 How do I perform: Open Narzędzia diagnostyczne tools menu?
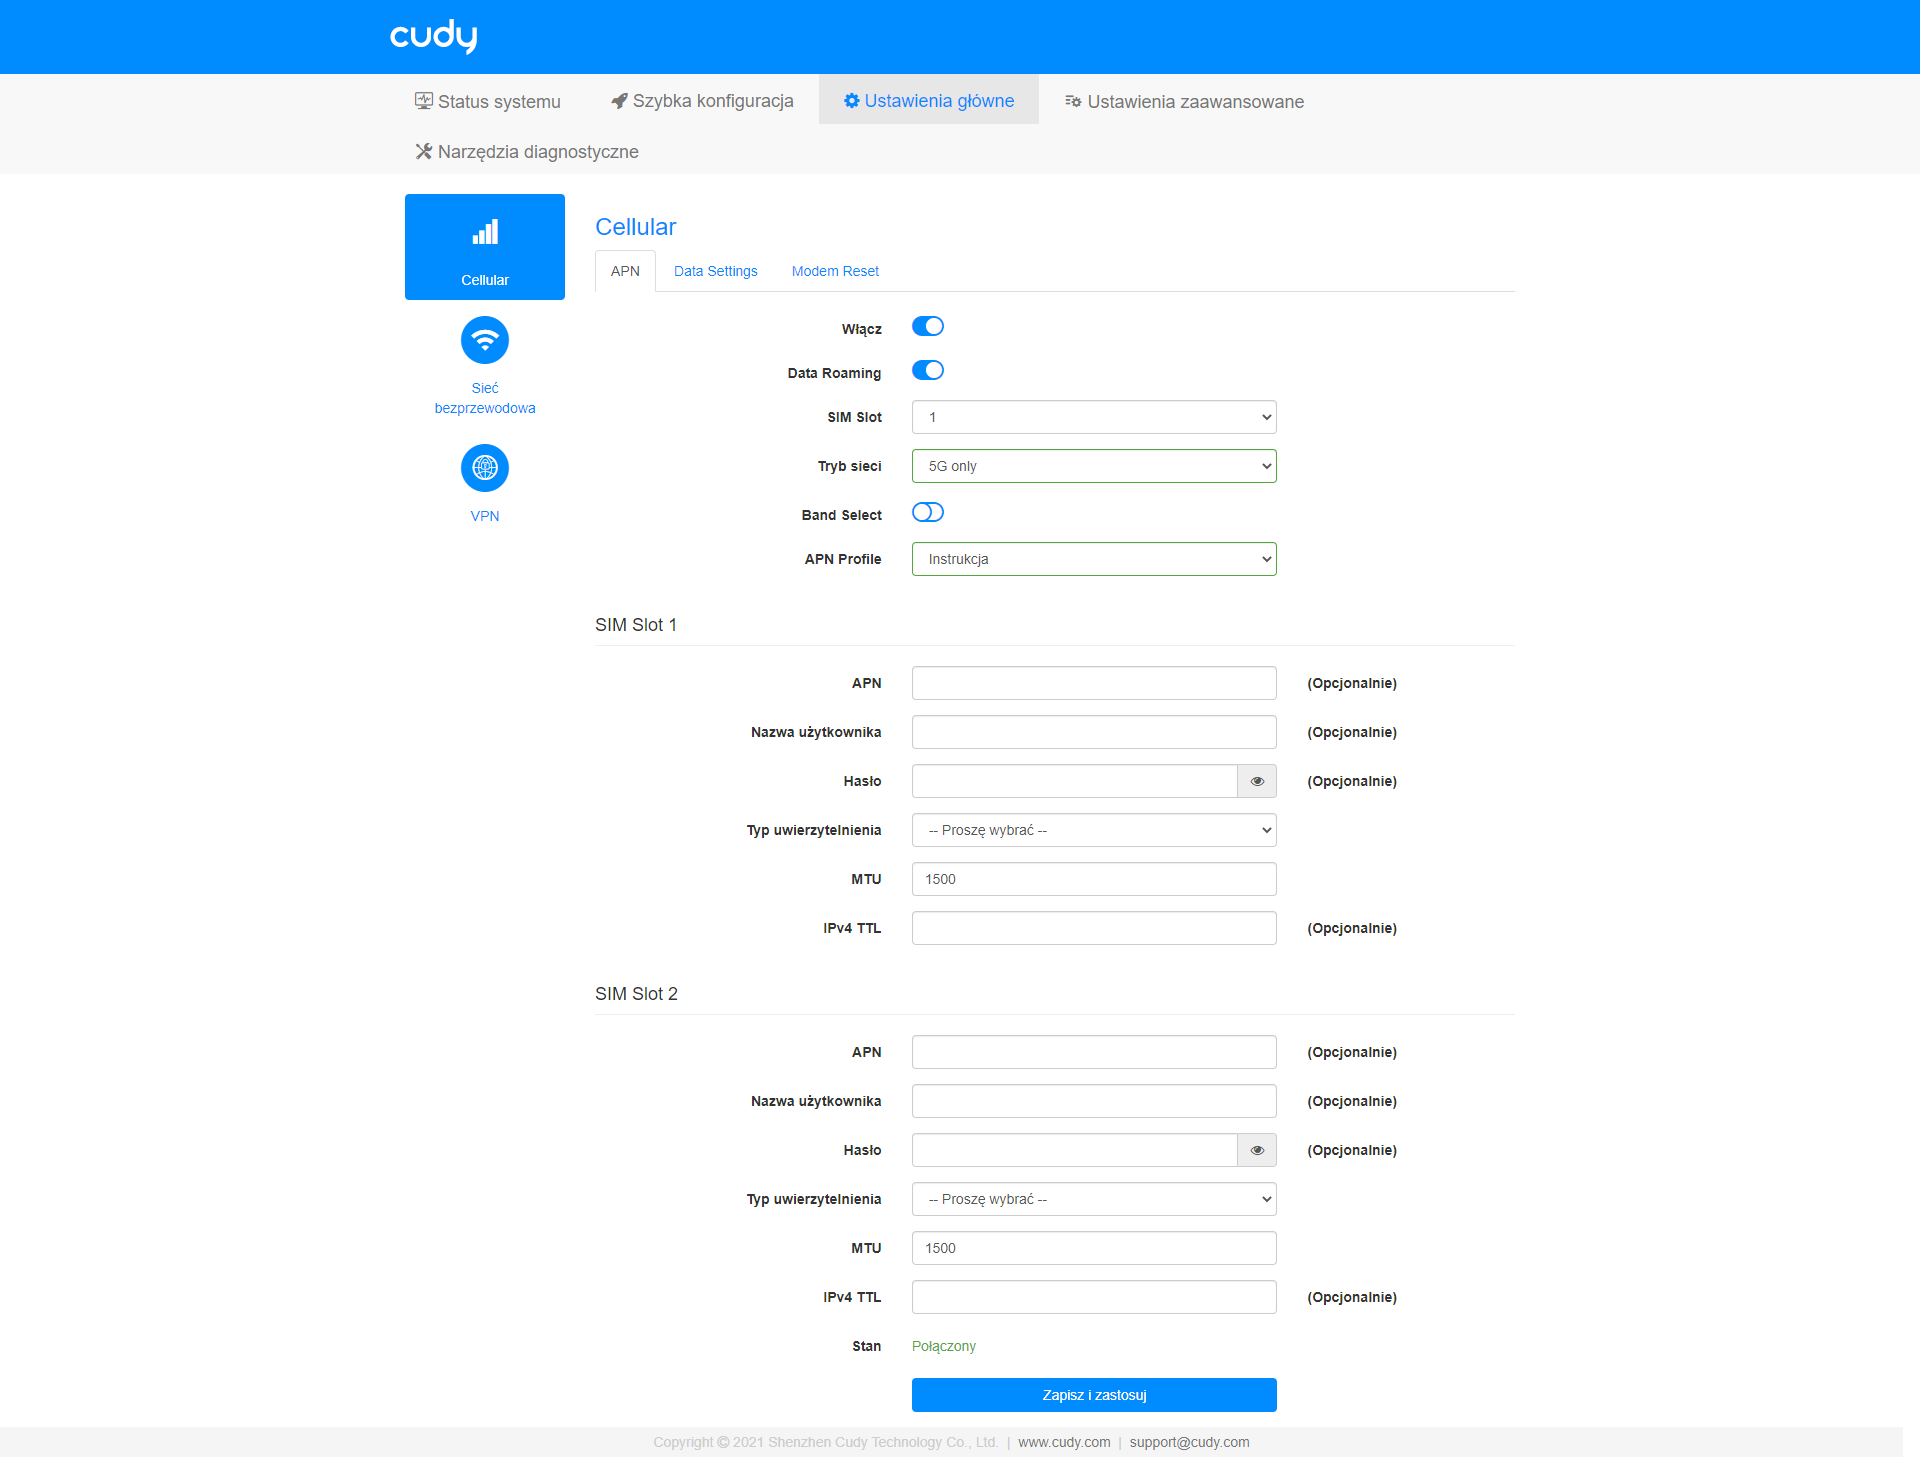pos(527,151)
